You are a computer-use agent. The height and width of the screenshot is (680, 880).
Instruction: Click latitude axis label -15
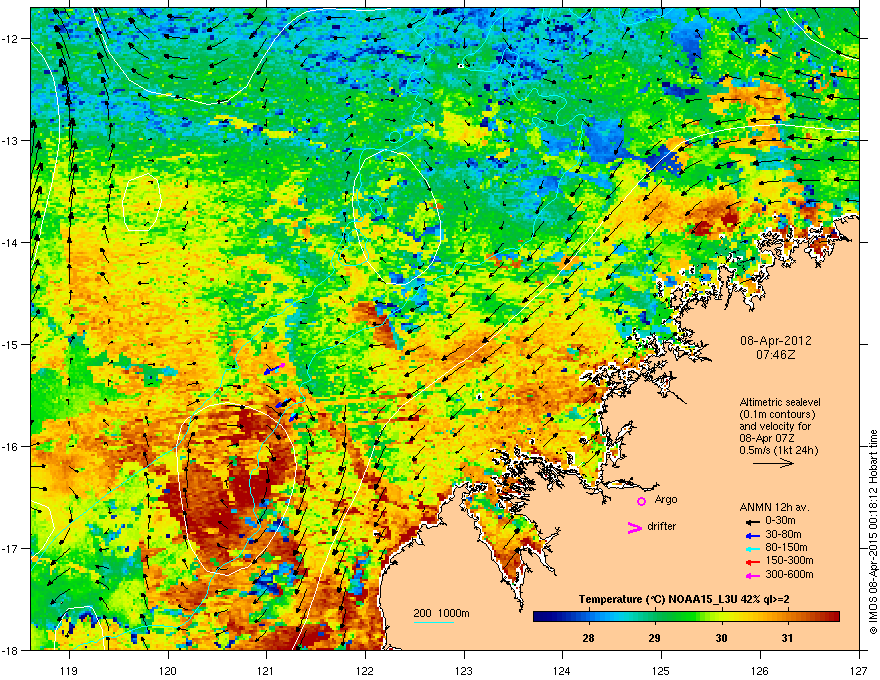click(x=11, y=344)
